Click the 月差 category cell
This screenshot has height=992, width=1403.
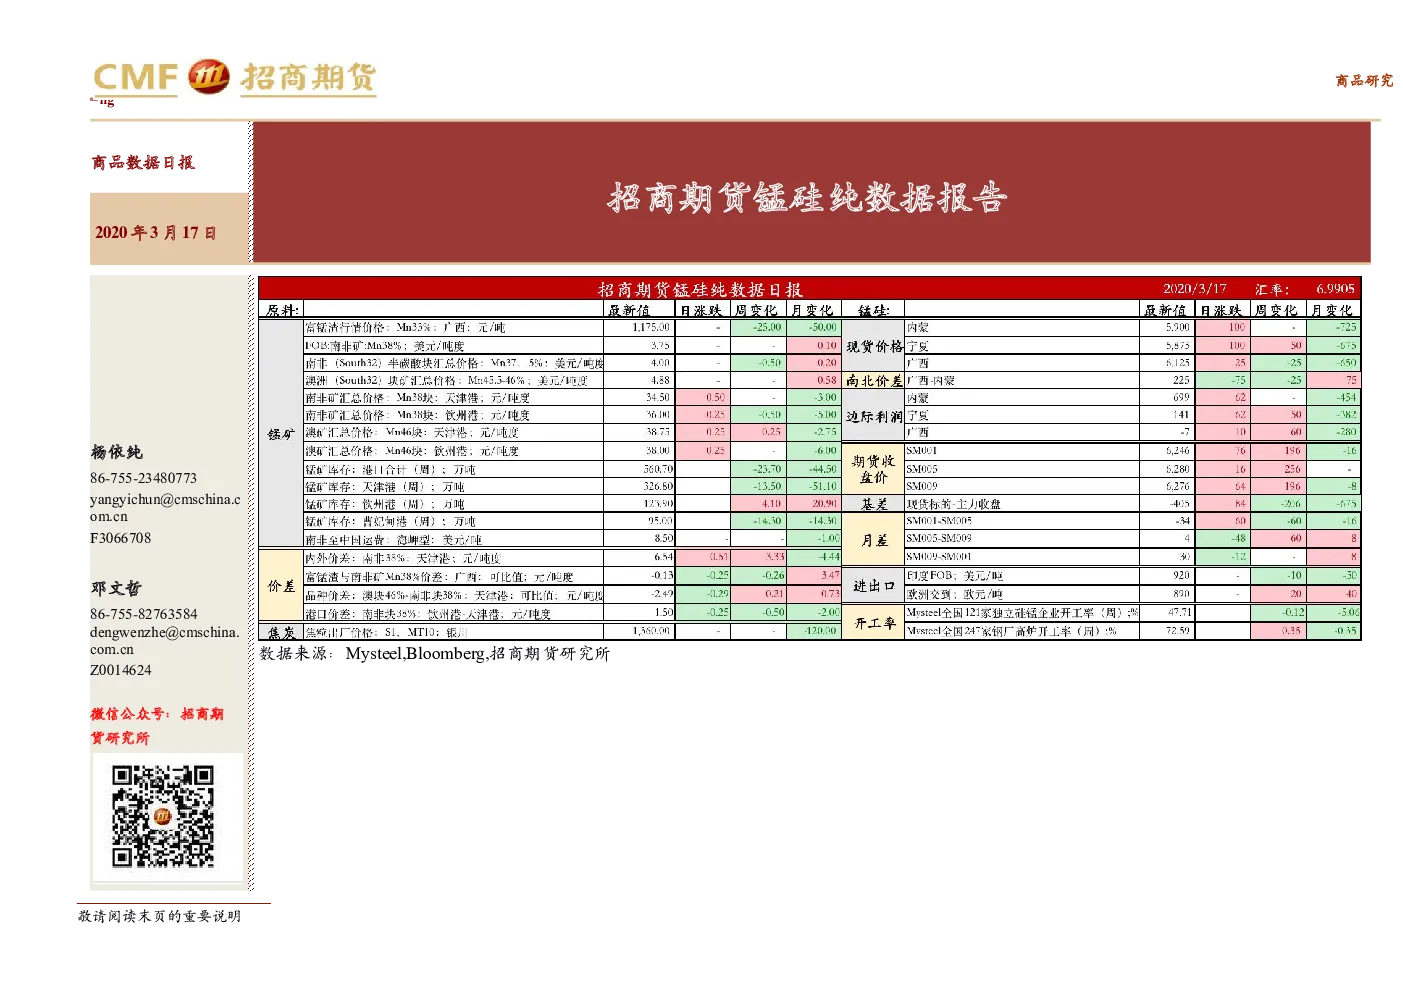(x=874, y=540)
